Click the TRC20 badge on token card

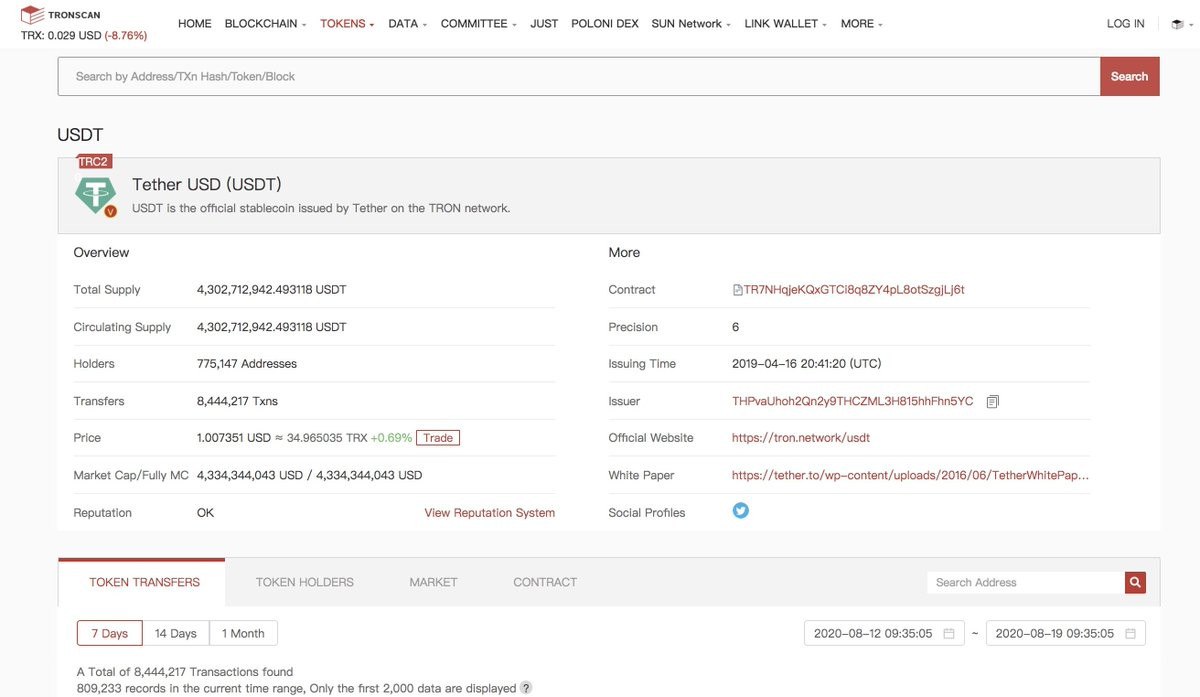pos(94,162)
